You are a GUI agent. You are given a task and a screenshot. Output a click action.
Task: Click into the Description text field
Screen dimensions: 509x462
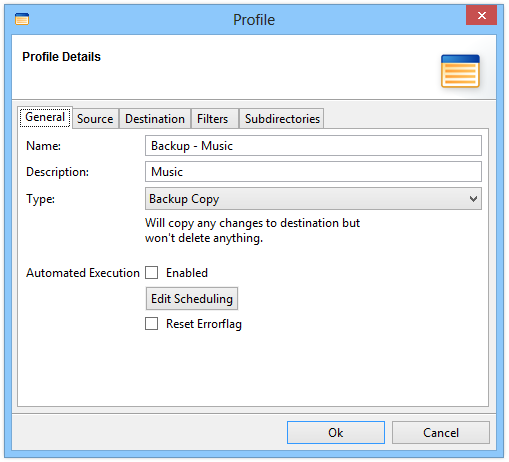pos(313,172)
